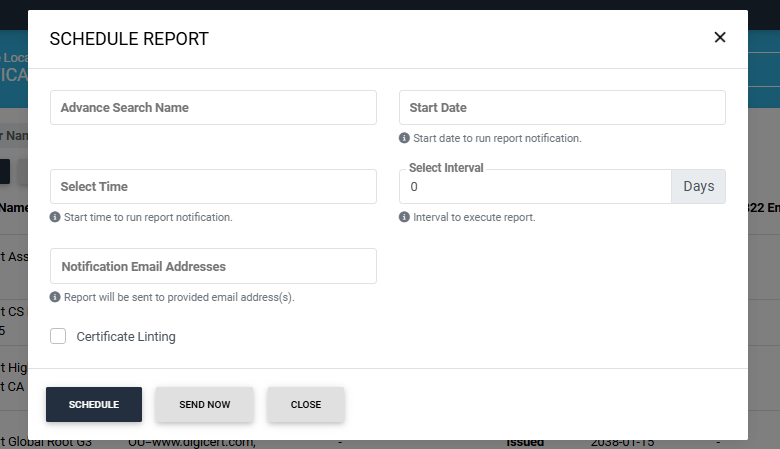Viewport: 780px width, 449px height.
Task: Click the Select Interval number field
Action: pos(534,187)
